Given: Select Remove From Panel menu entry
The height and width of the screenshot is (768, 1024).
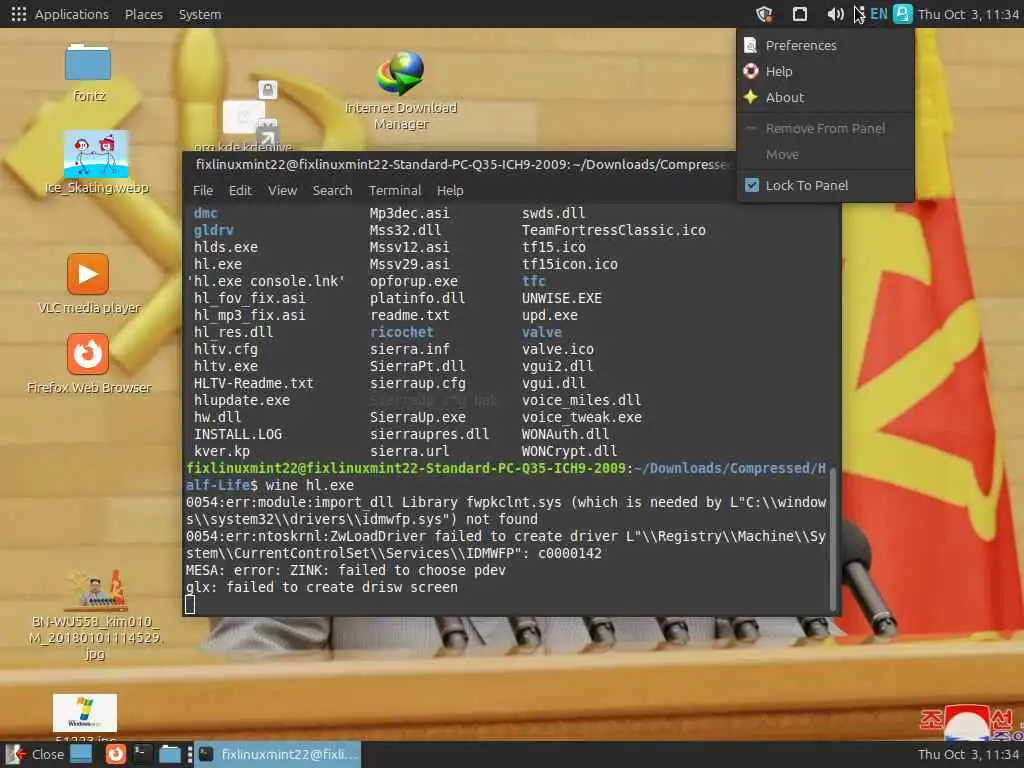Looking at the screenshot, I should 825,129.
